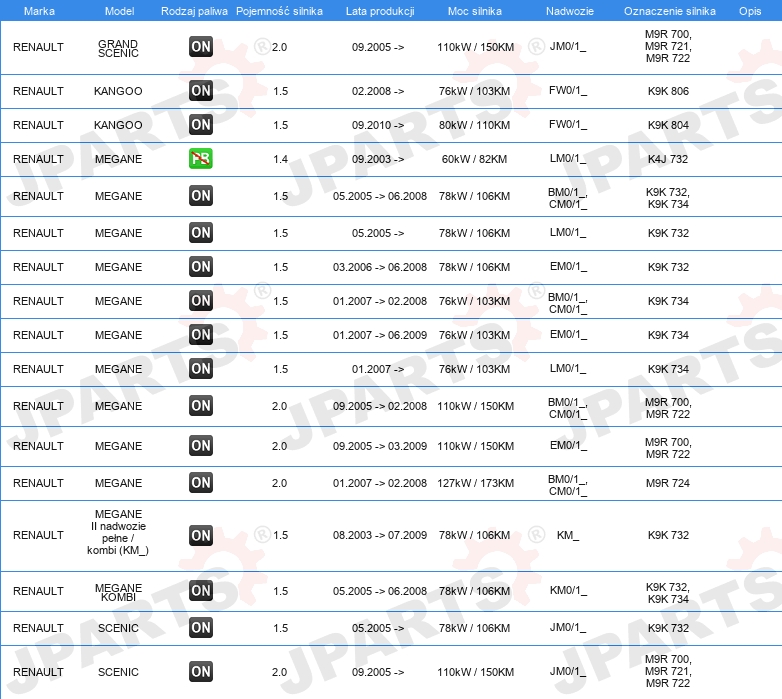Click ON icon in Megane II nadwozie pełne row
782x699 pixels.
click(201, 535)
